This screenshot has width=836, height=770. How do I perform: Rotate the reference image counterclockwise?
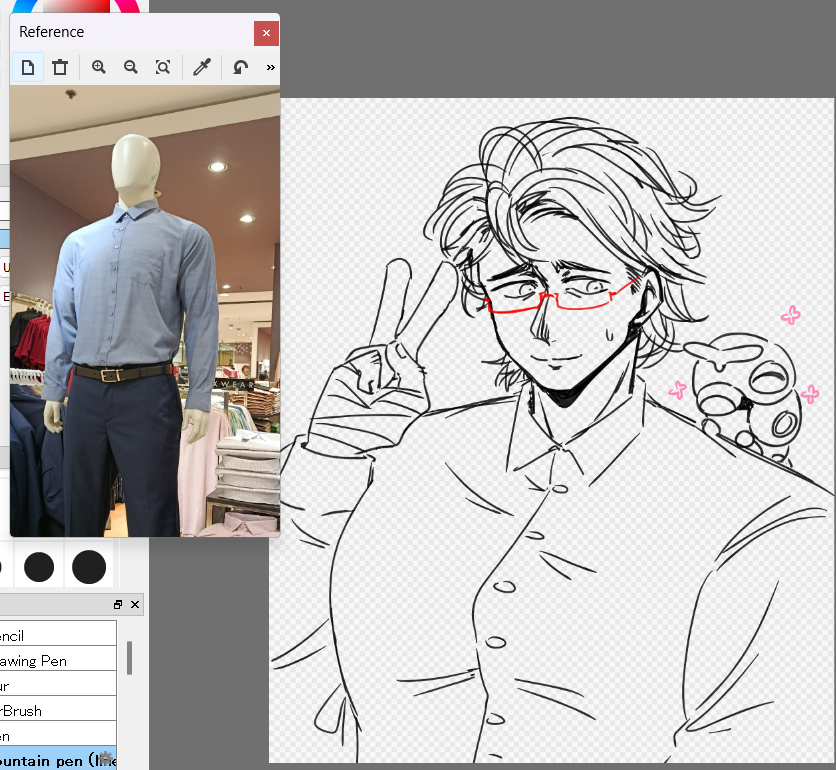click(240, 67)
